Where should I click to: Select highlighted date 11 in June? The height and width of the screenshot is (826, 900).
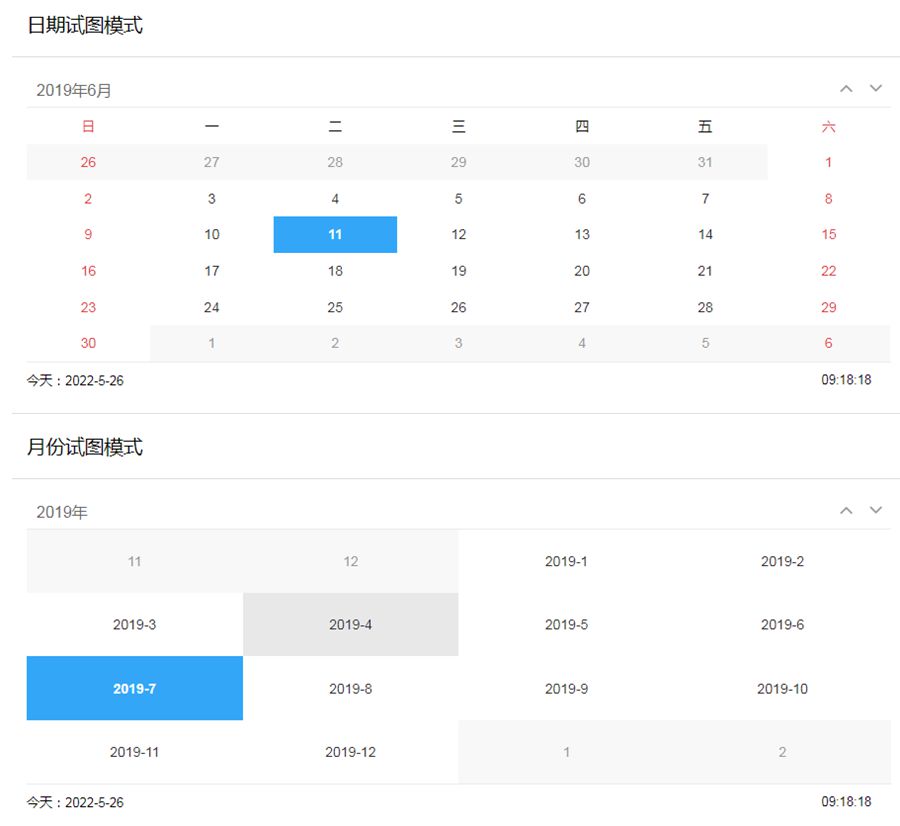tap(335, 235)
